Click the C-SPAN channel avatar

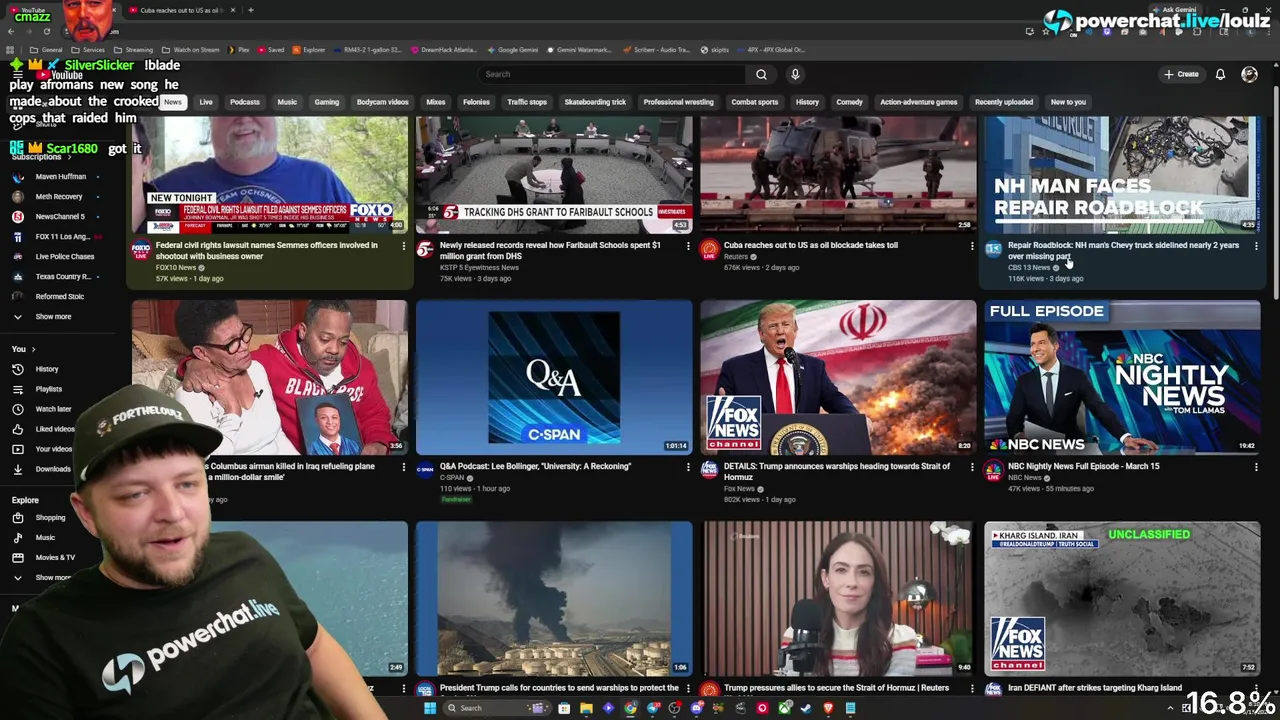[x=425, y=470]
